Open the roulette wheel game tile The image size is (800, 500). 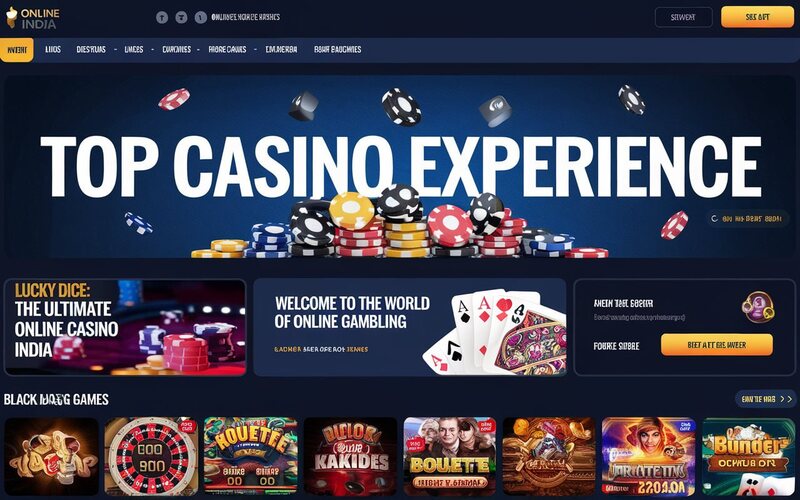[151, 456]
